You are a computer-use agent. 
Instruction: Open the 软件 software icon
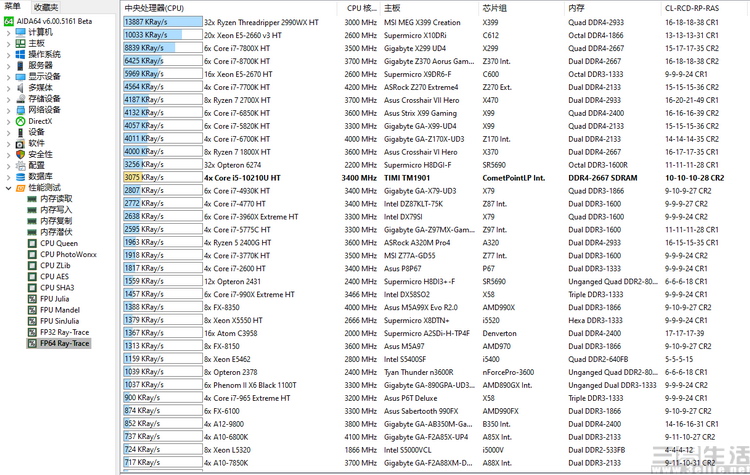[20, 143]
